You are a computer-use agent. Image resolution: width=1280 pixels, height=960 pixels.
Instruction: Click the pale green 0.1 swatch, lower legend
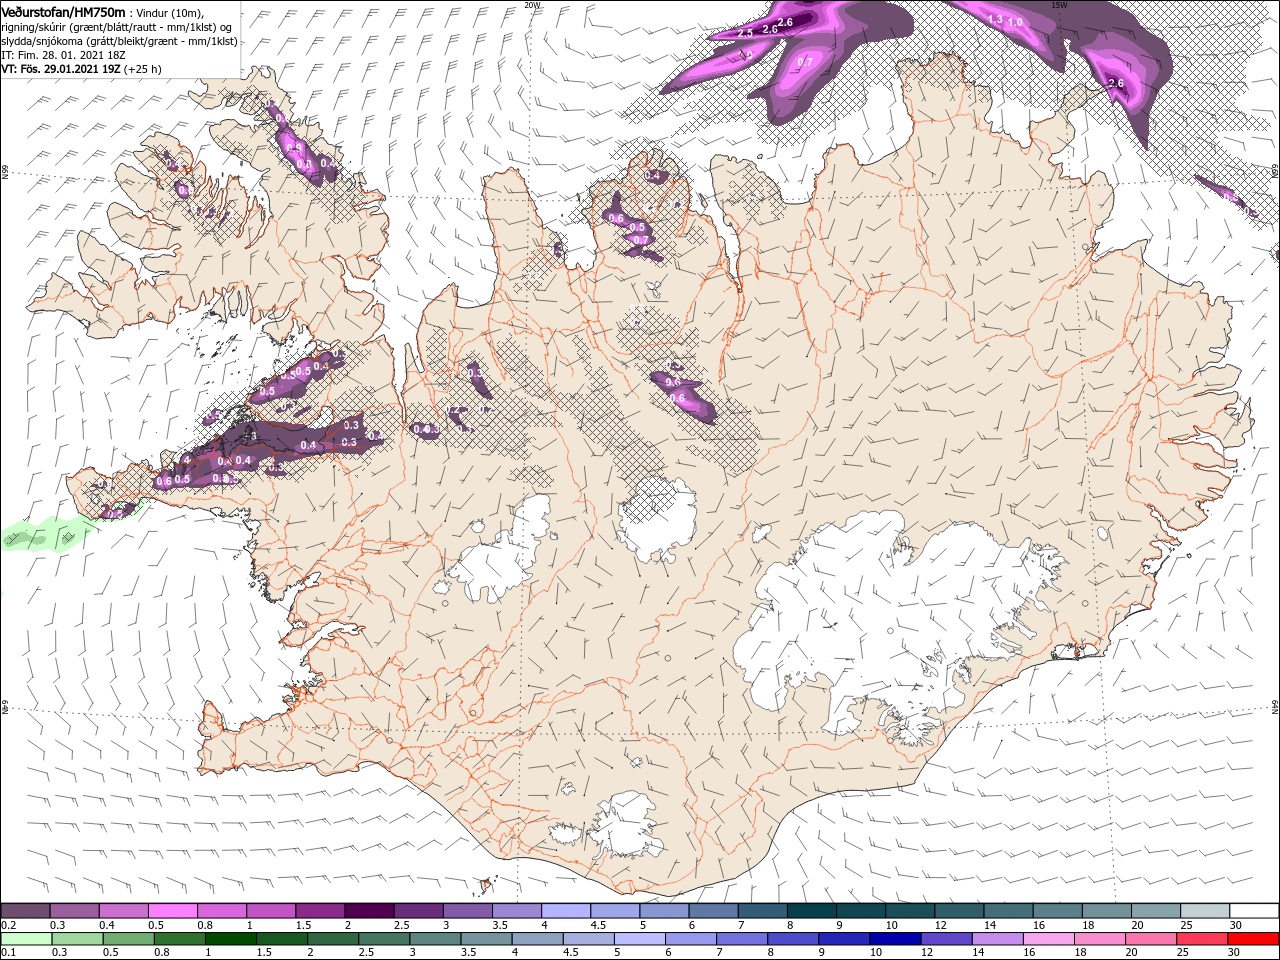click(x=25, y=939)
